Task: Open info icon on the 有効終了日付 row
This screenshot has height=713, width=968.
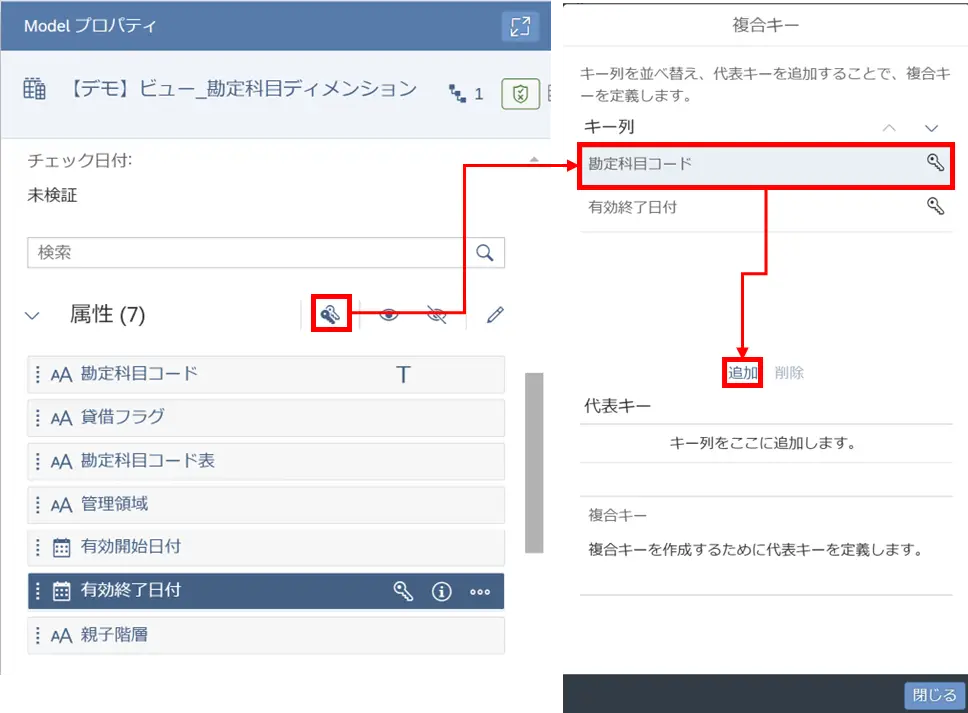Action: [x=441, y=591]
